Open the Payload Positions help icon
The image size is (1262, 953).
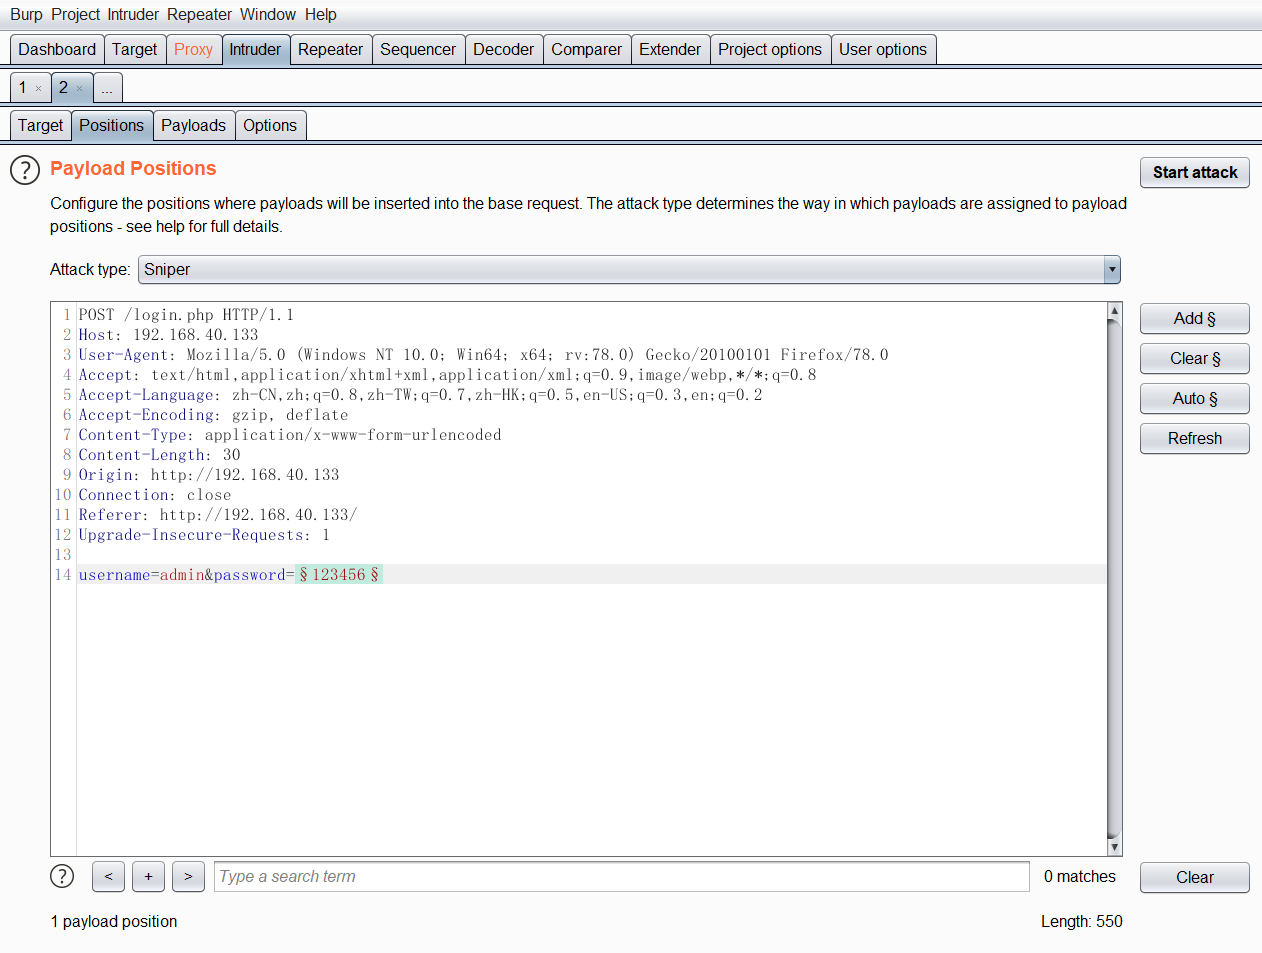pos(25,170)
